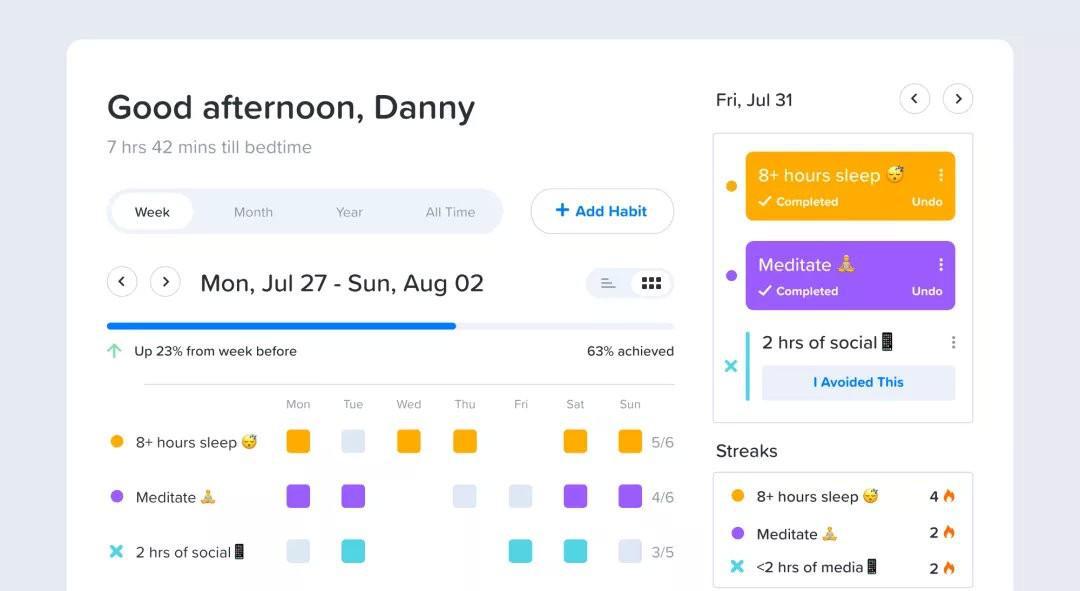Click the Add Habit button
Viewport: 1080px width, 591px height.
tap(602, 211)
